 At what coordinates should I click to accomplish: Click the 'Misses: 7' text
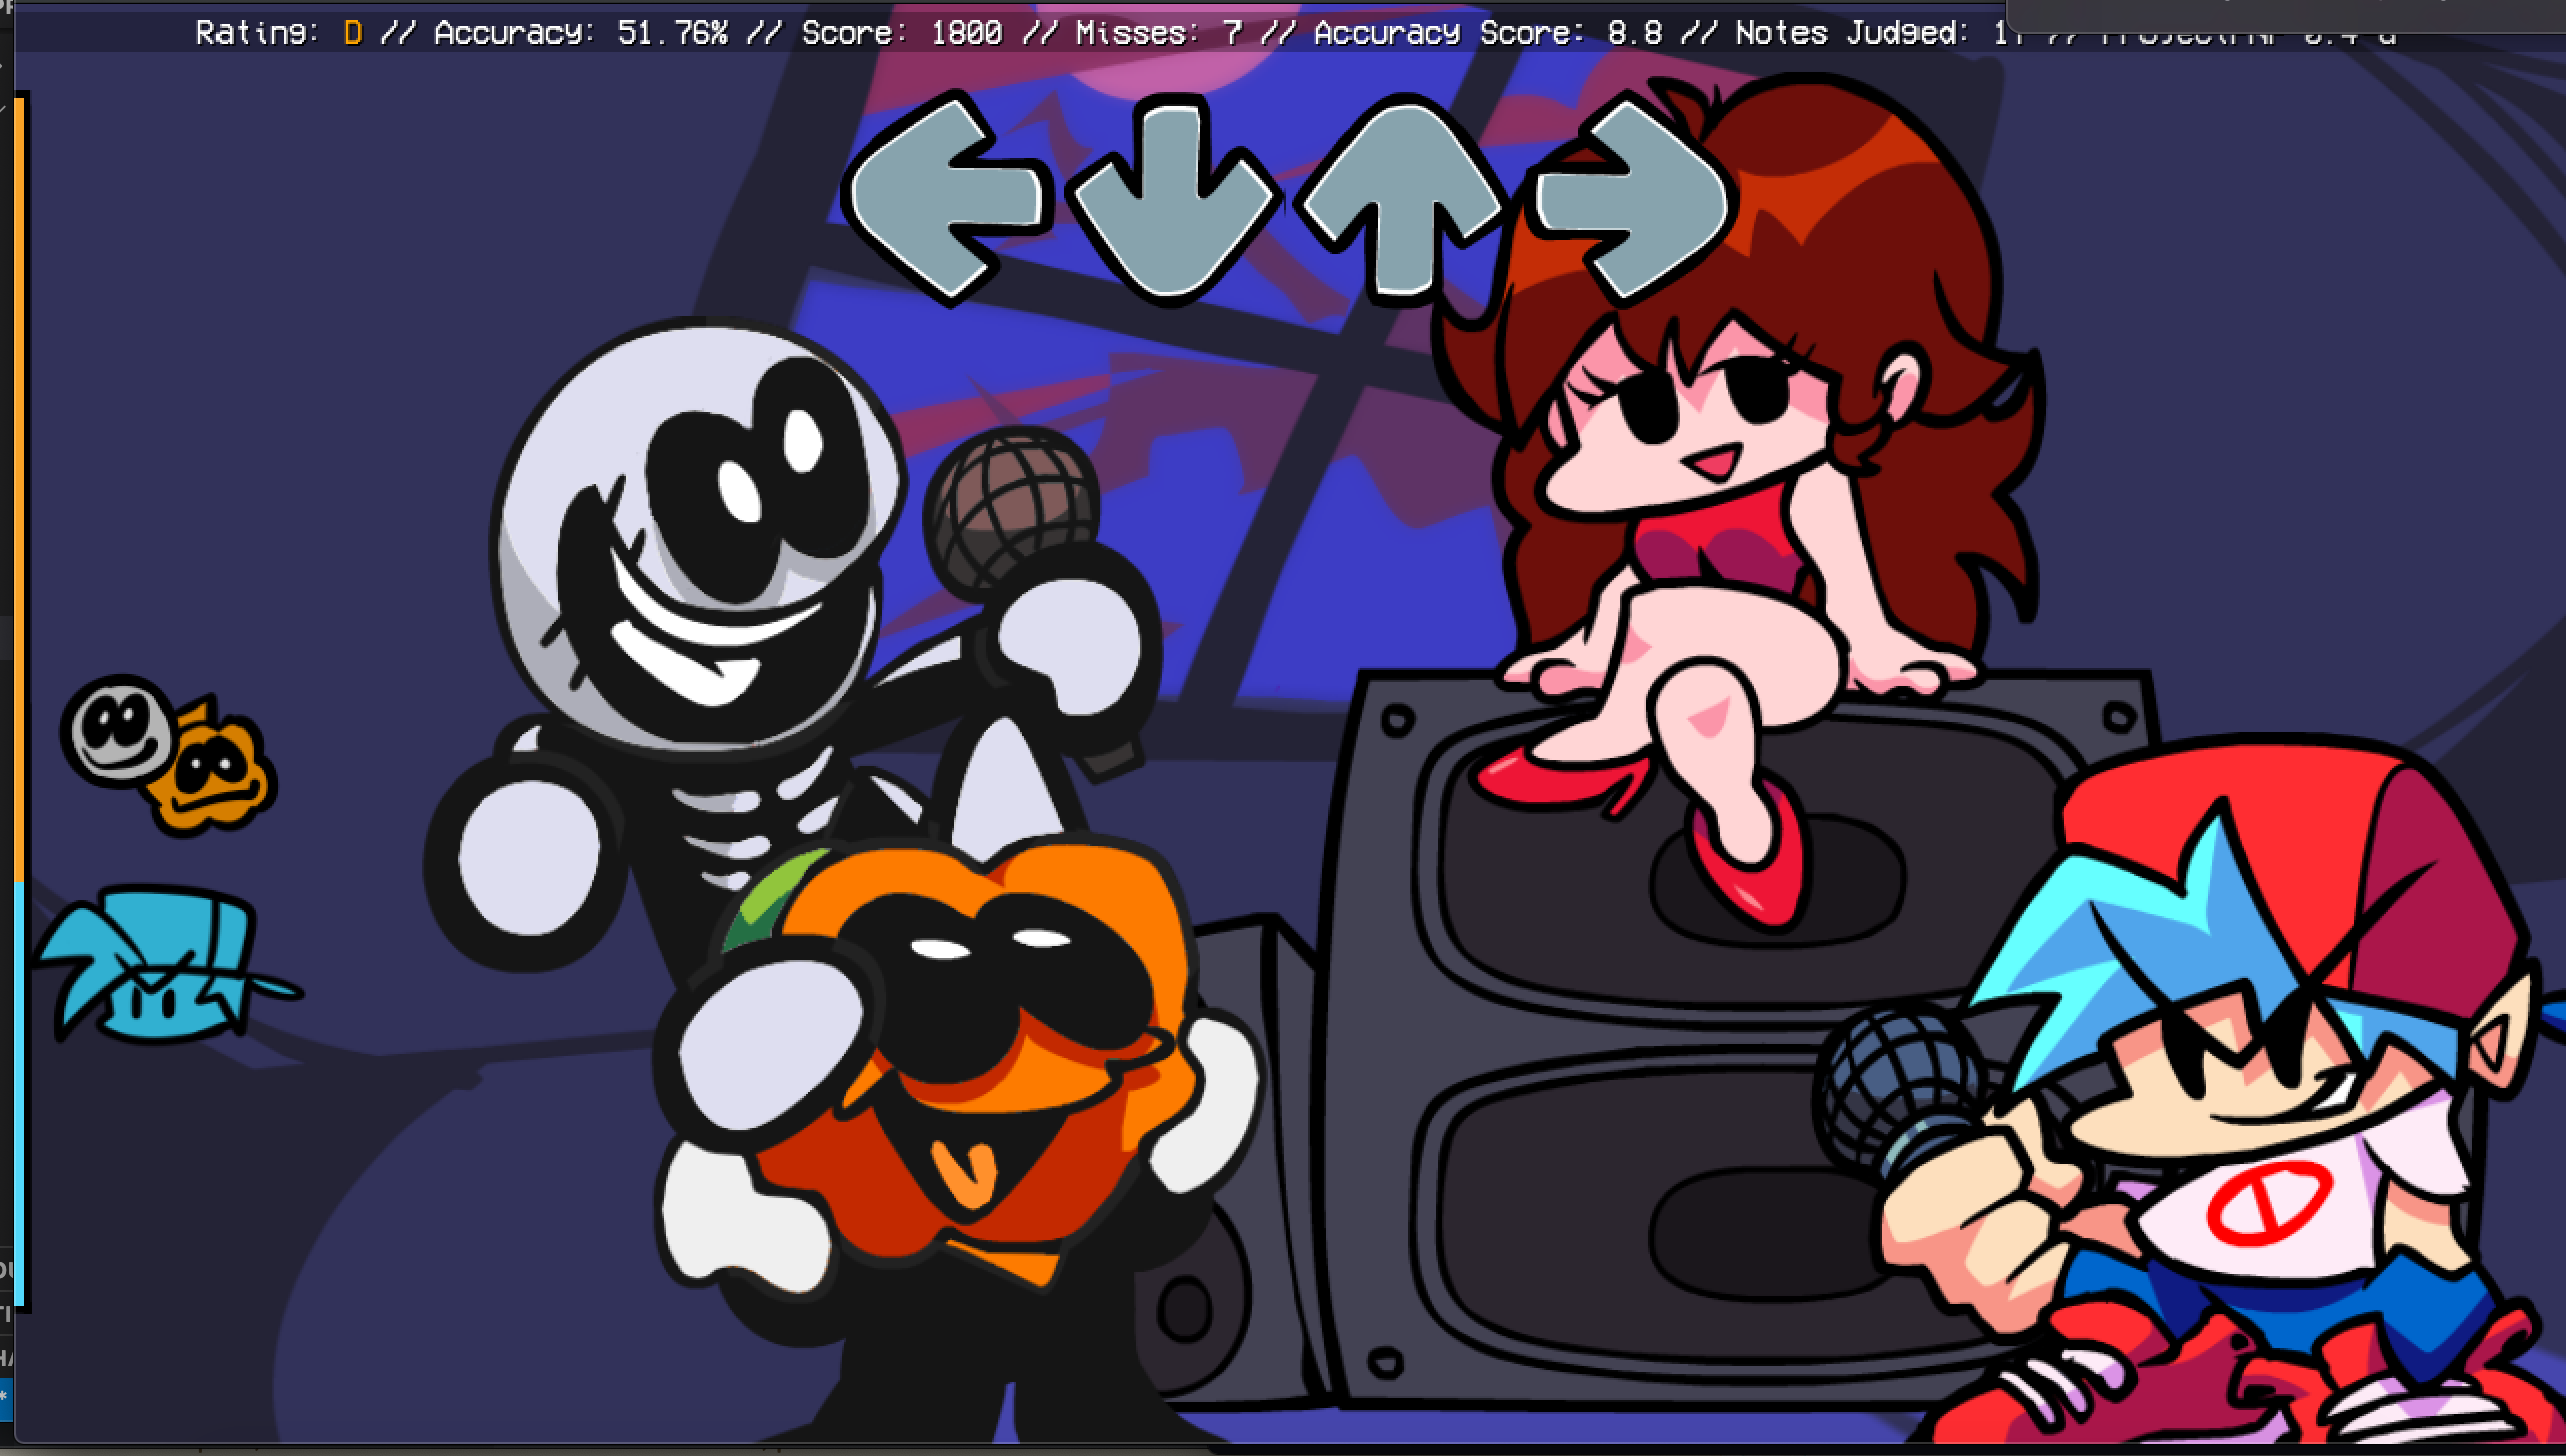pyautogui.click(x=1159, y=33)
